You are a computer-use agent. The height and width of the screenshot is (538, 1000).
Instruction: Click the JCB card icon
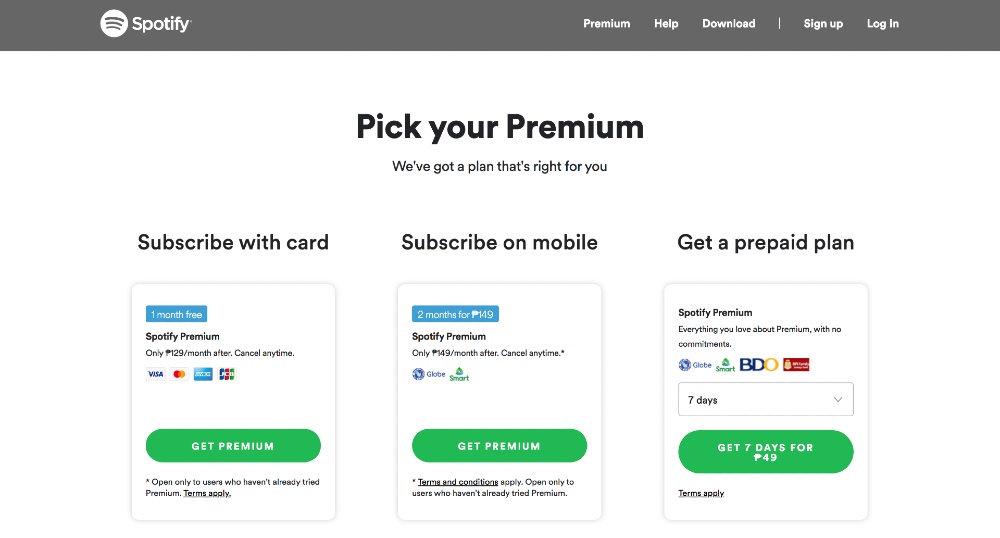pos(227,374)
